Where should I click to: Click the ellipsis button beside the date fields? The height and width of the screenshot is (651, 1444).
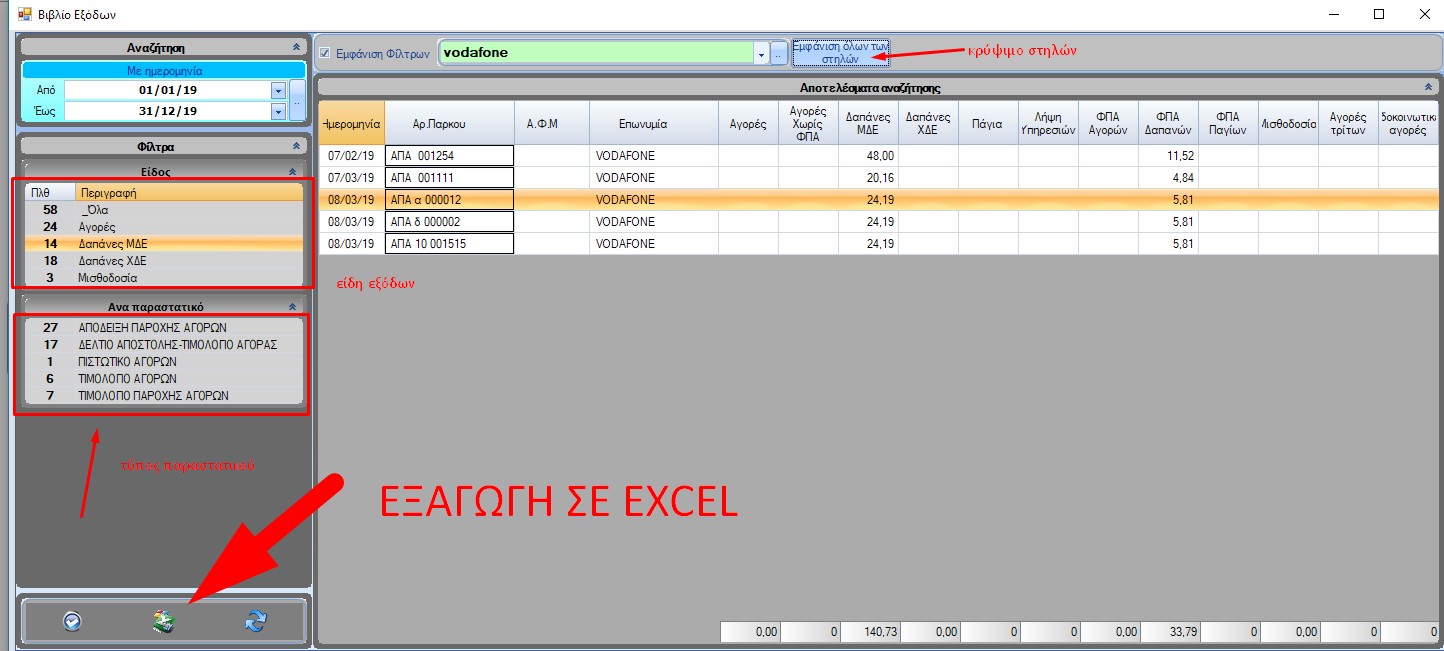click(297, 101)
